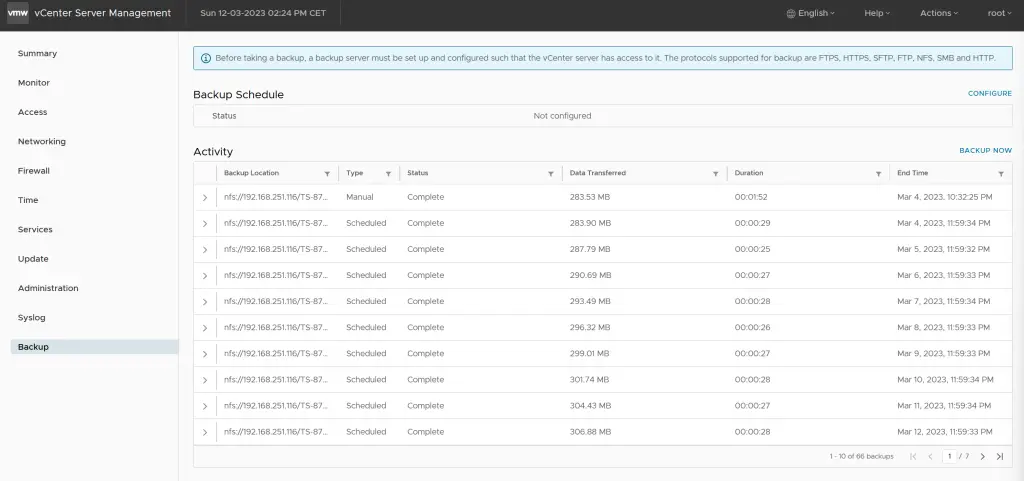Expand backup row ending Mar 9, 2023
1024x481 pixels.
point(204,354)
